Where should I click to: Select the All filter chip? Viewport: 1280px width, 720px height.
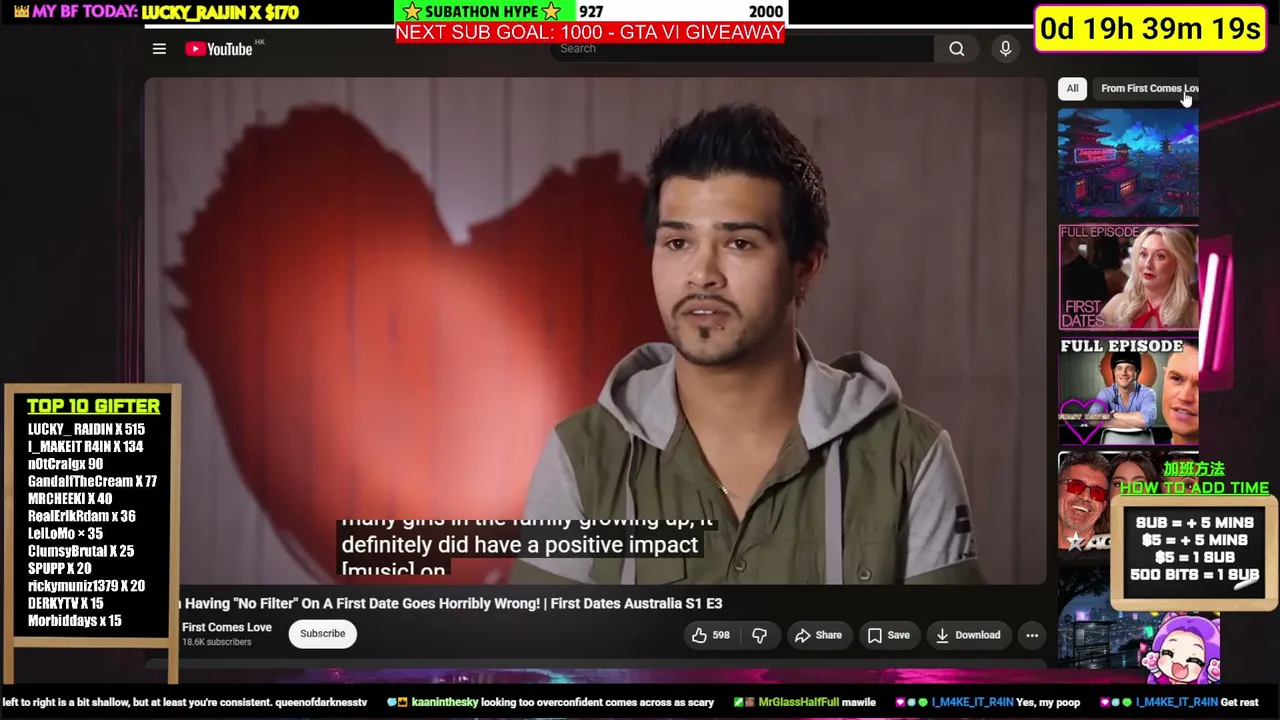[1072, 88]
